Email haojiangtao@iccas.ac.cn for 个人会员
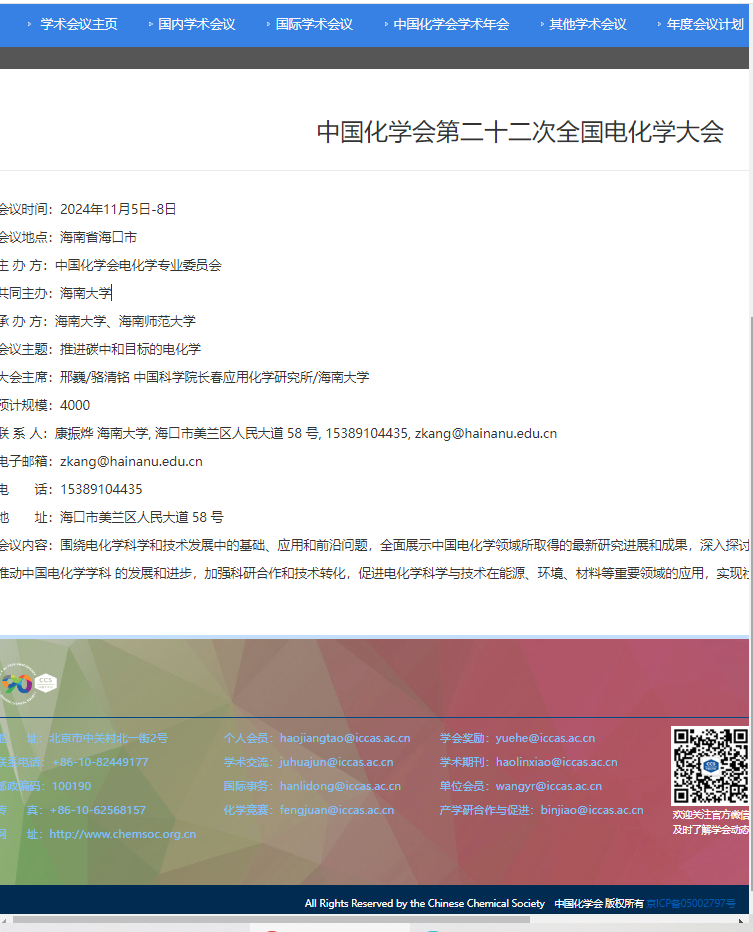Viewport: 753px width, 932px height. point(345,738)
